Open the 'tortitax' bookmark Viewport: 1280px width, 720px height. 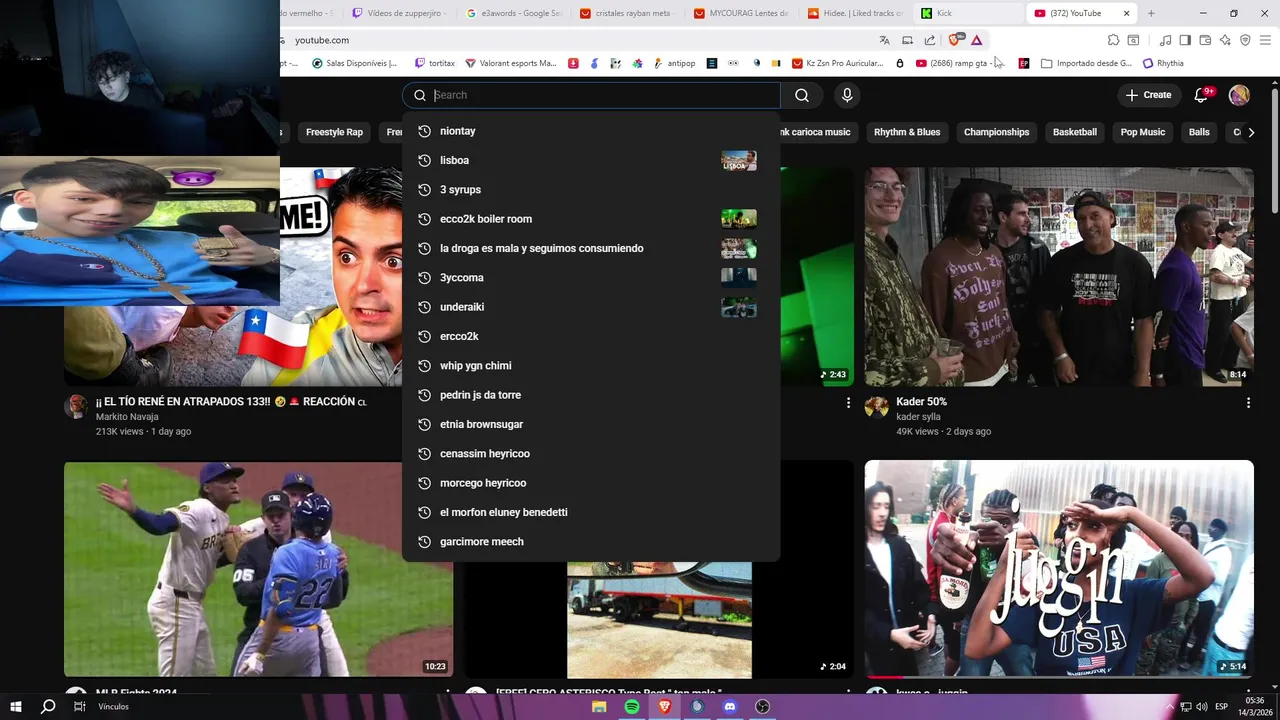point(435,63)
